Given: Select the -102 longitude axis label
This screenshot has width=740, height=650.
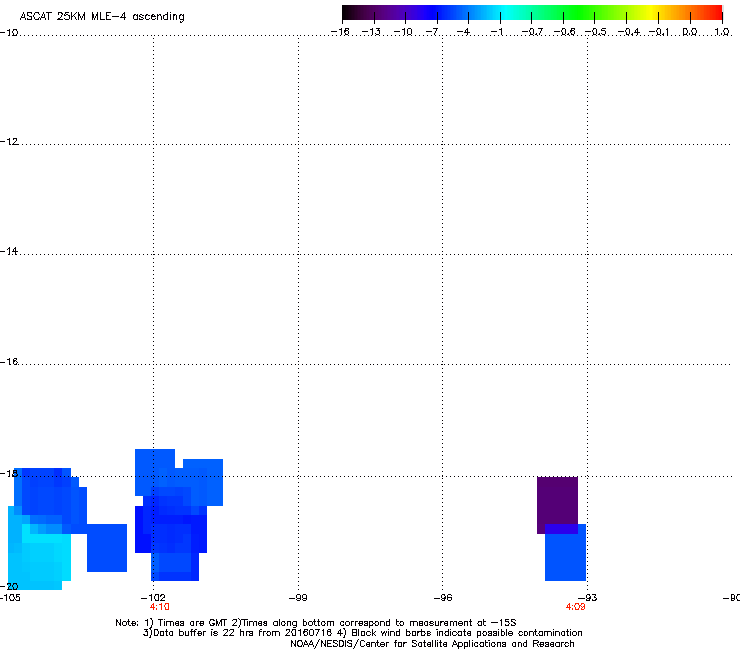Looking at the screenshot, I should tap(153, 598).
